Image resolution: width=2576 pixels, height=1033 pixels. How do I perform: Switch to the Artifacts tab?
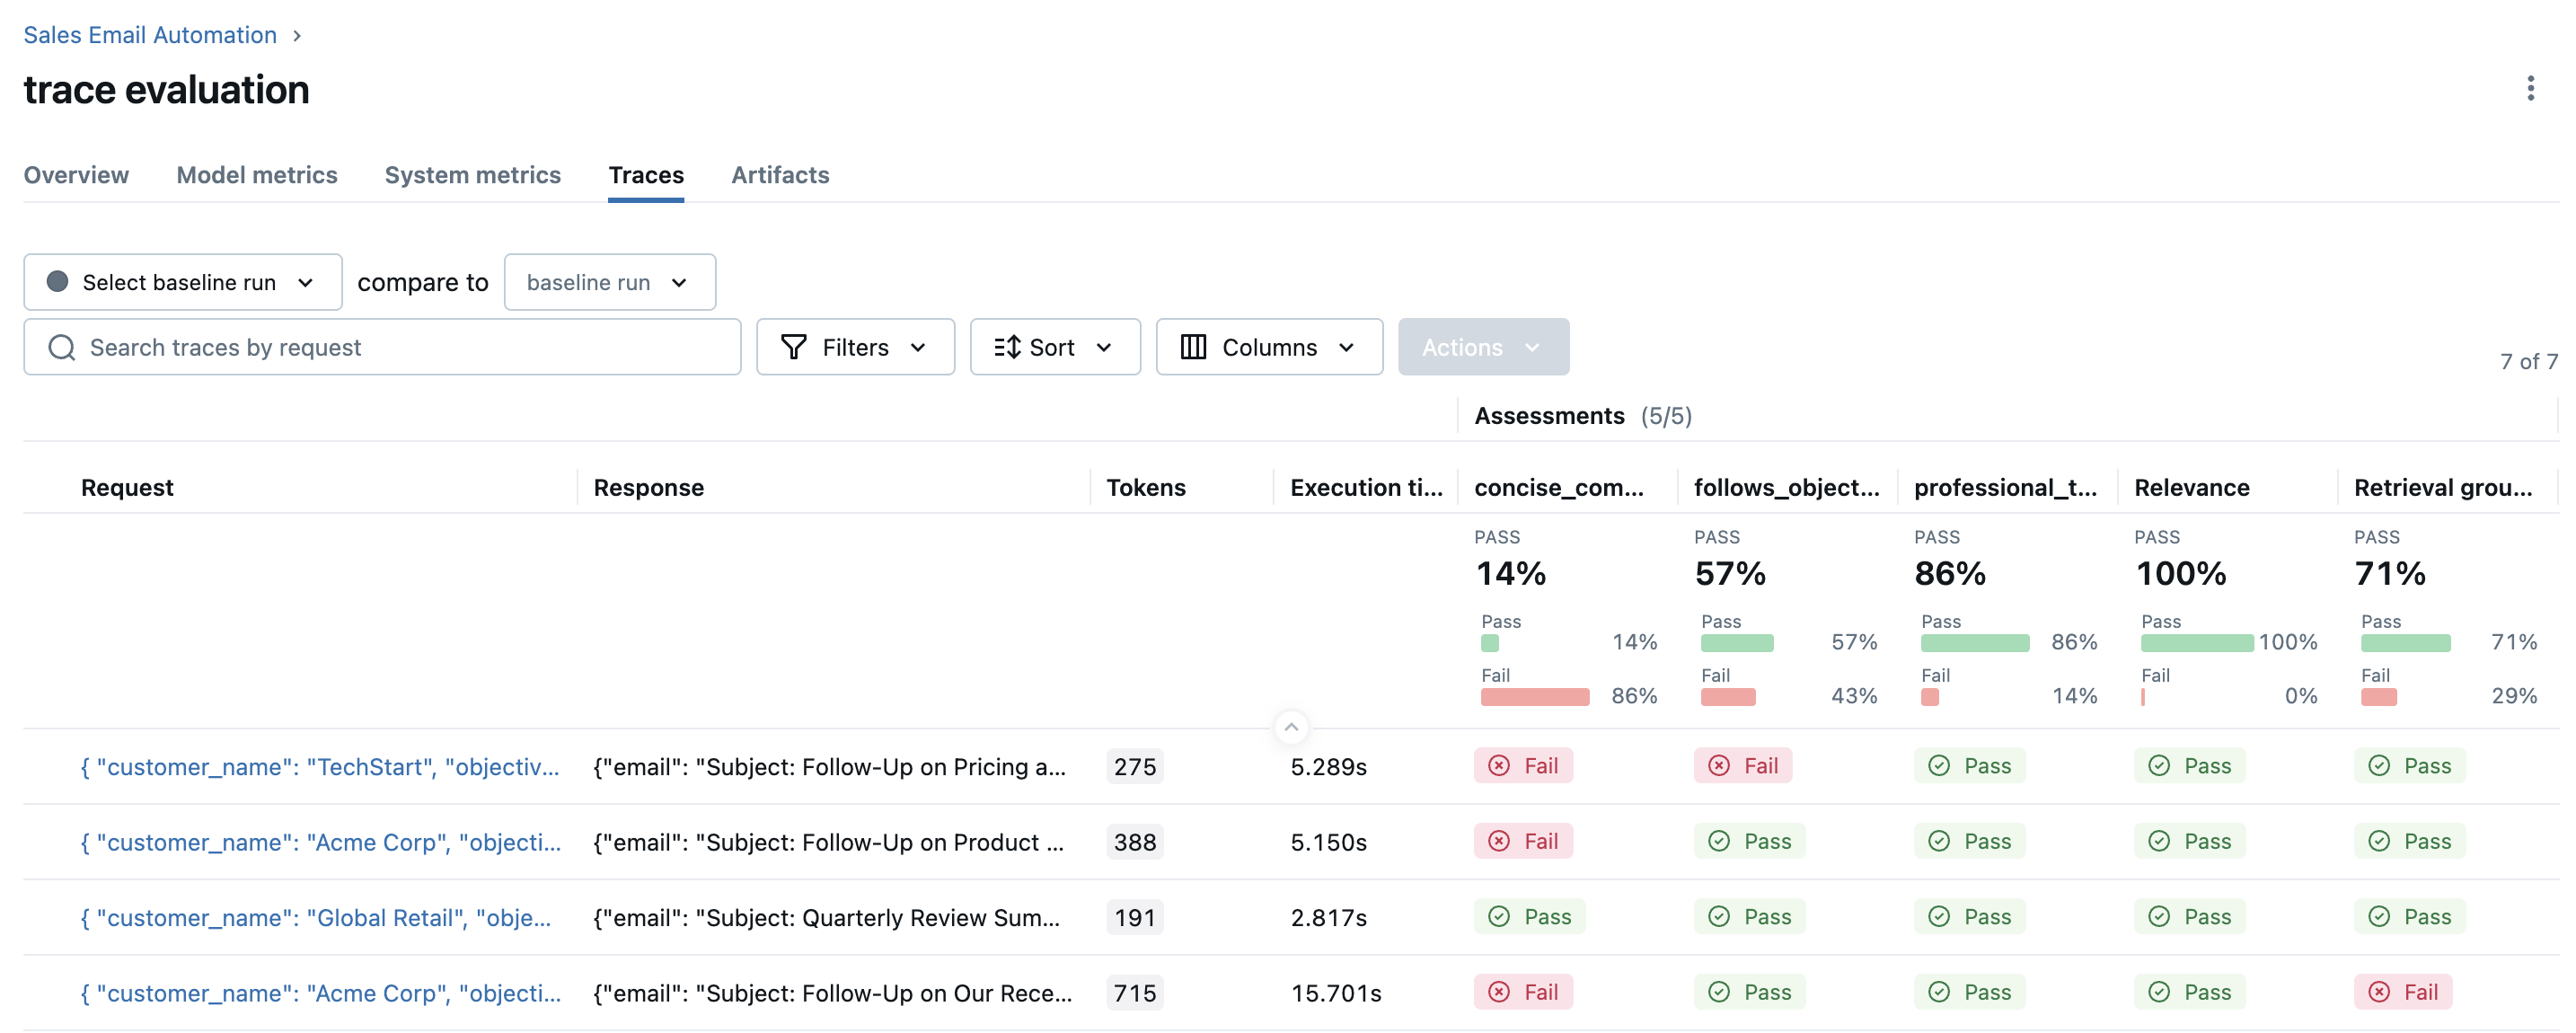(x=780, y=175)
